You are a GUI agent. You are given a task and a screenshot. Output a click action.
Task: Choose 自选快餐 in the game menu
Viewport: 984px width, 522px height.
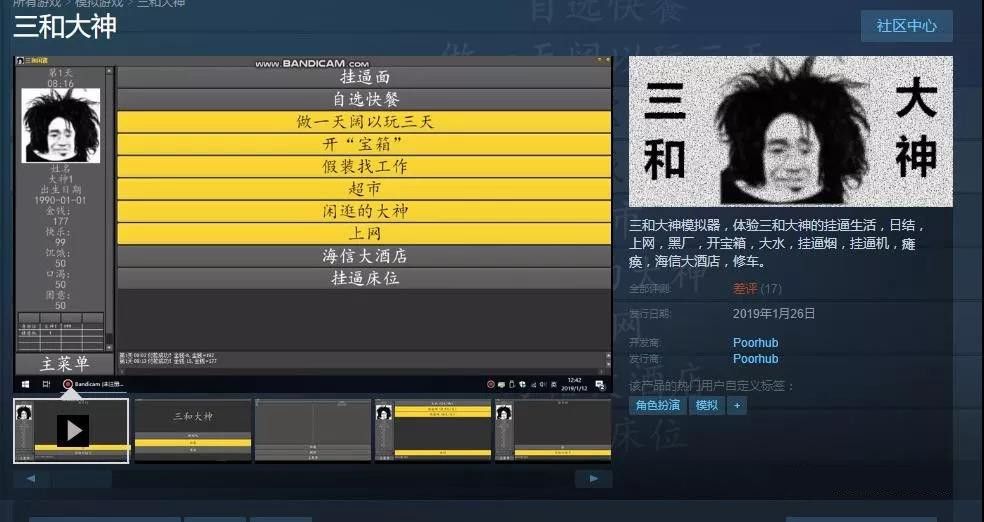[364, 100]
